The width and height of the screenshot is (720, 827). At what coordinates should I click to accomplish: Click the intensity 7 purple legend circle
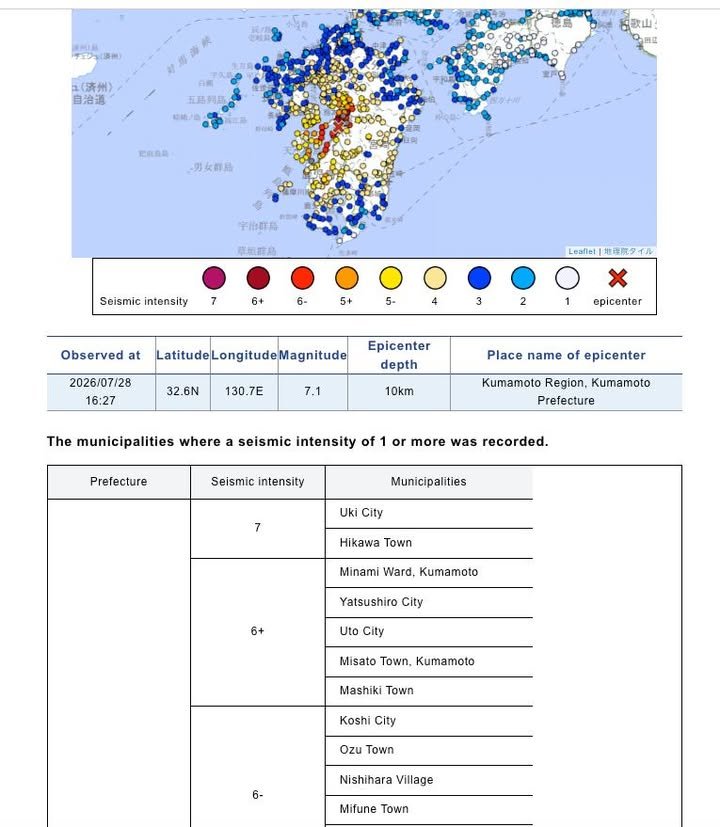[x=214, y=278]
